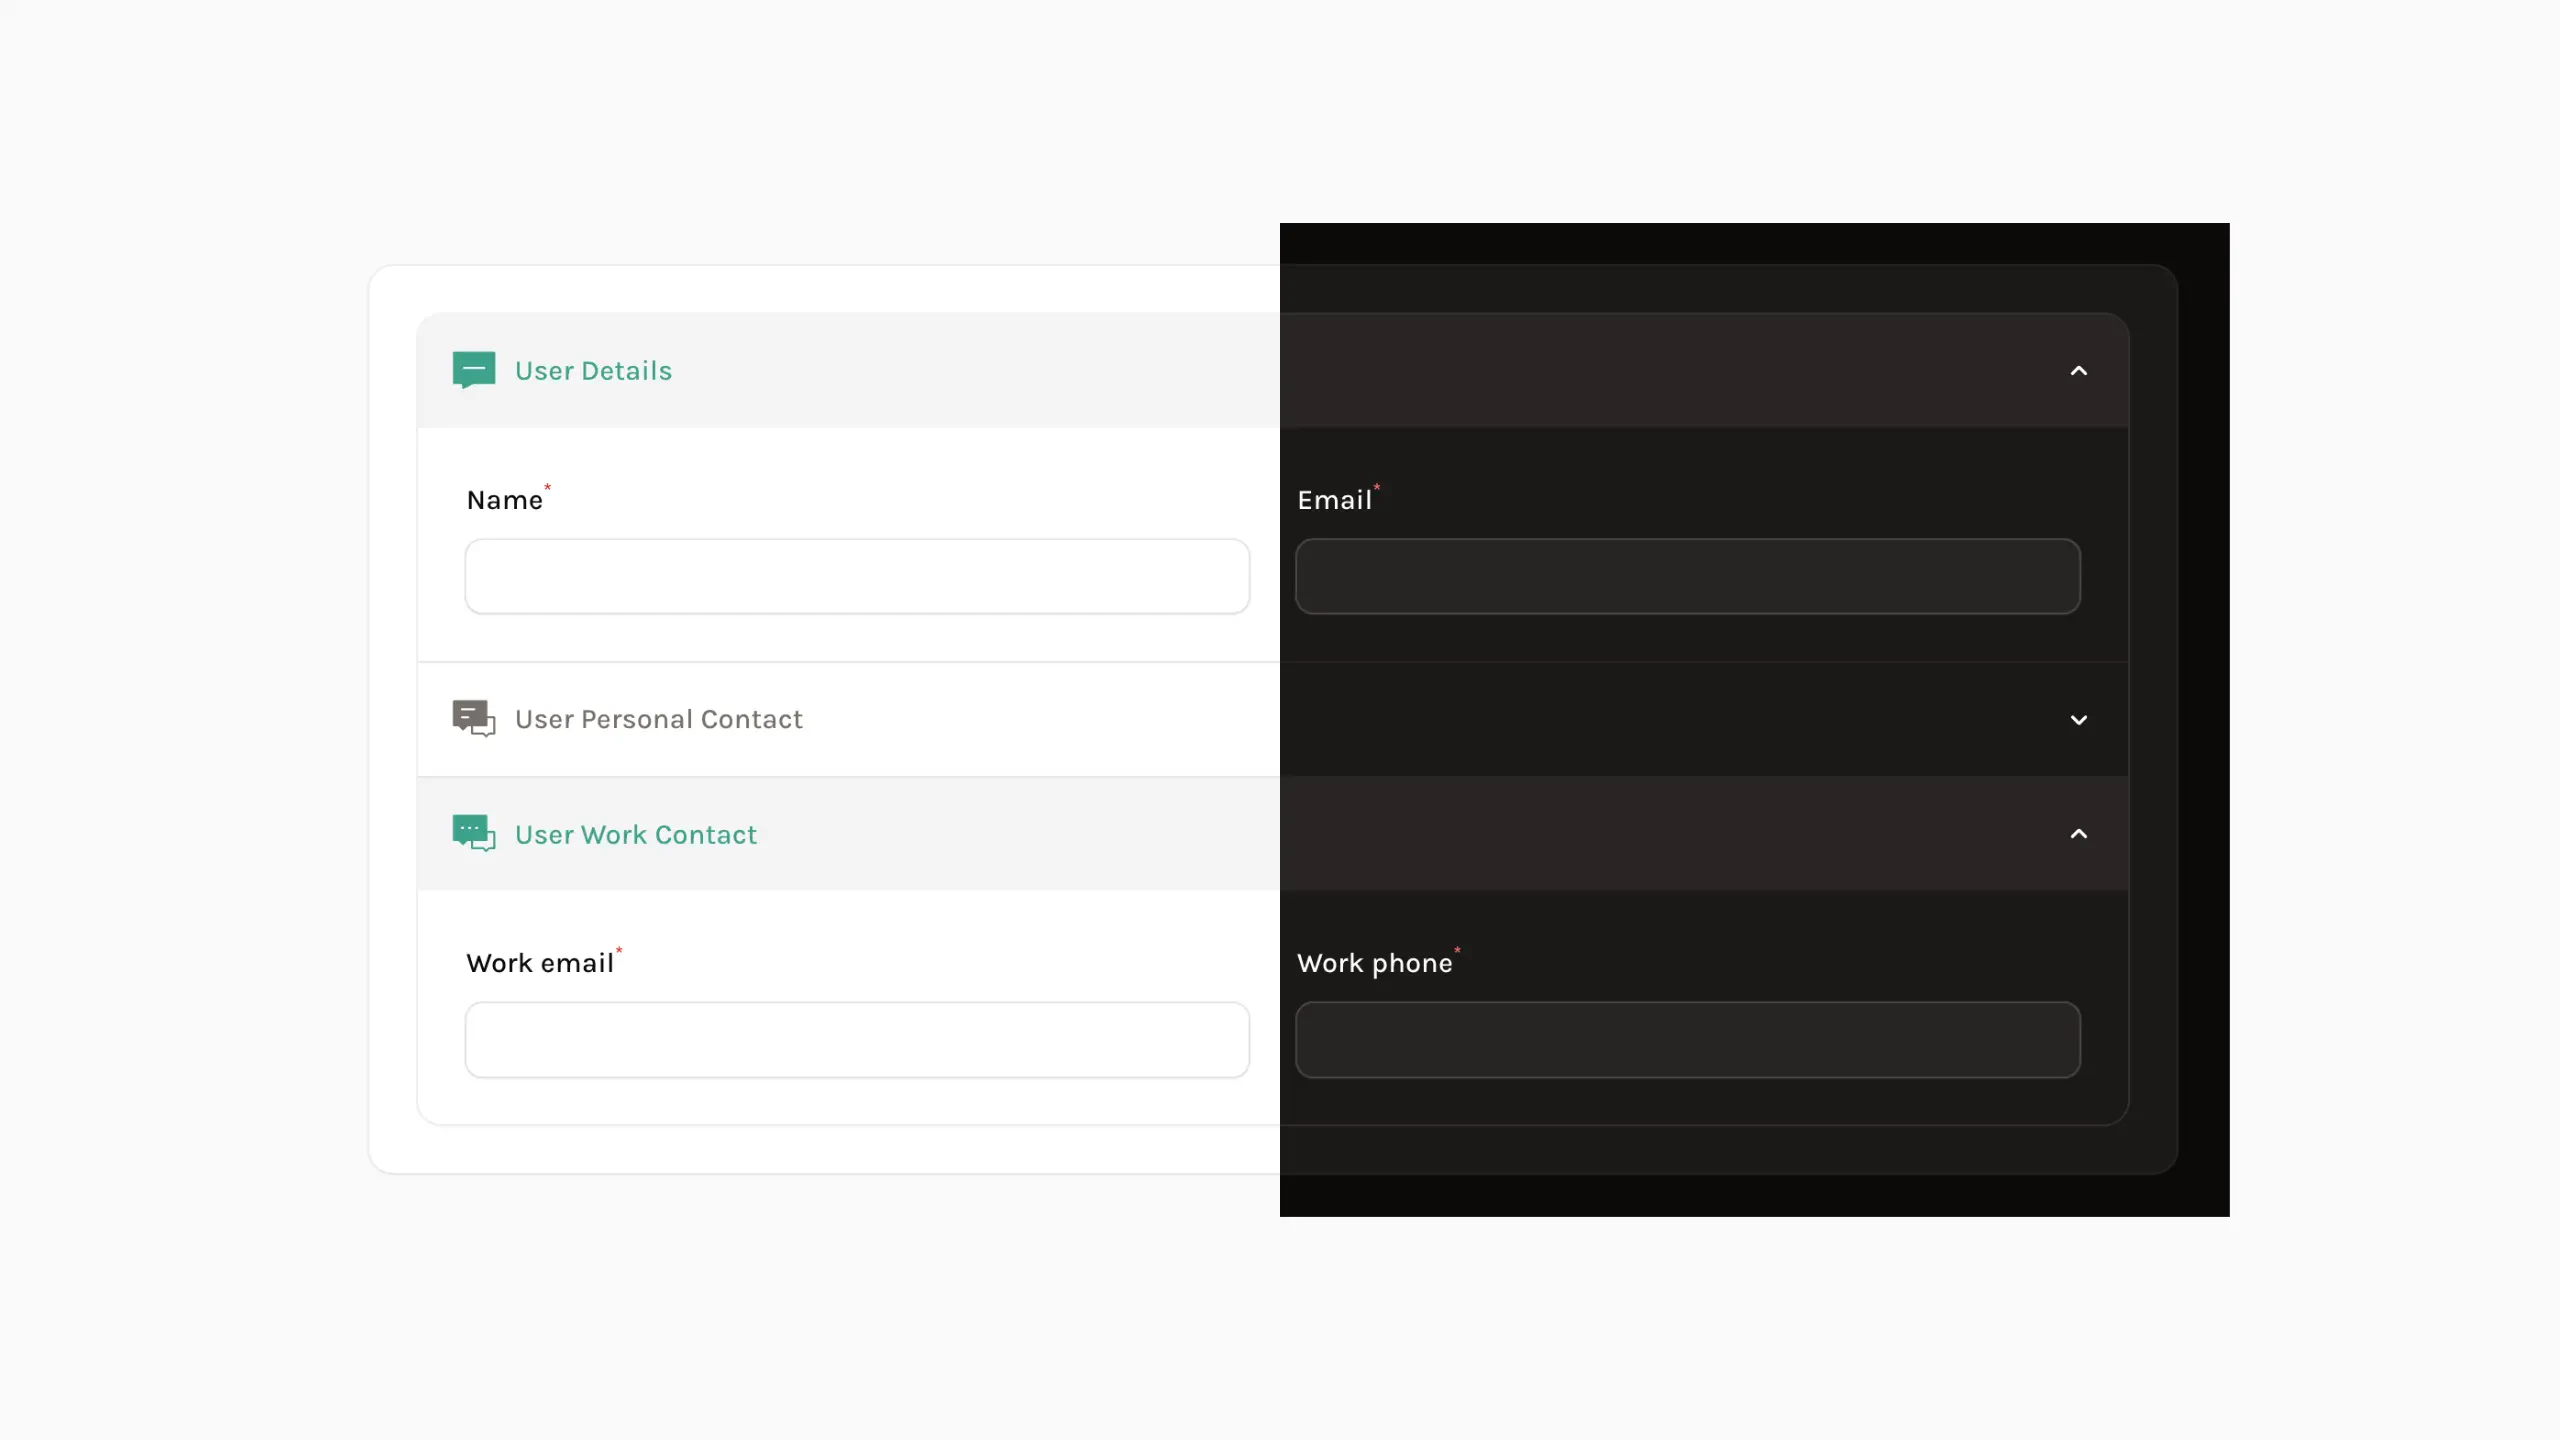Click the Name input field
This screenshot has height=1440, width=2560.
857,577
